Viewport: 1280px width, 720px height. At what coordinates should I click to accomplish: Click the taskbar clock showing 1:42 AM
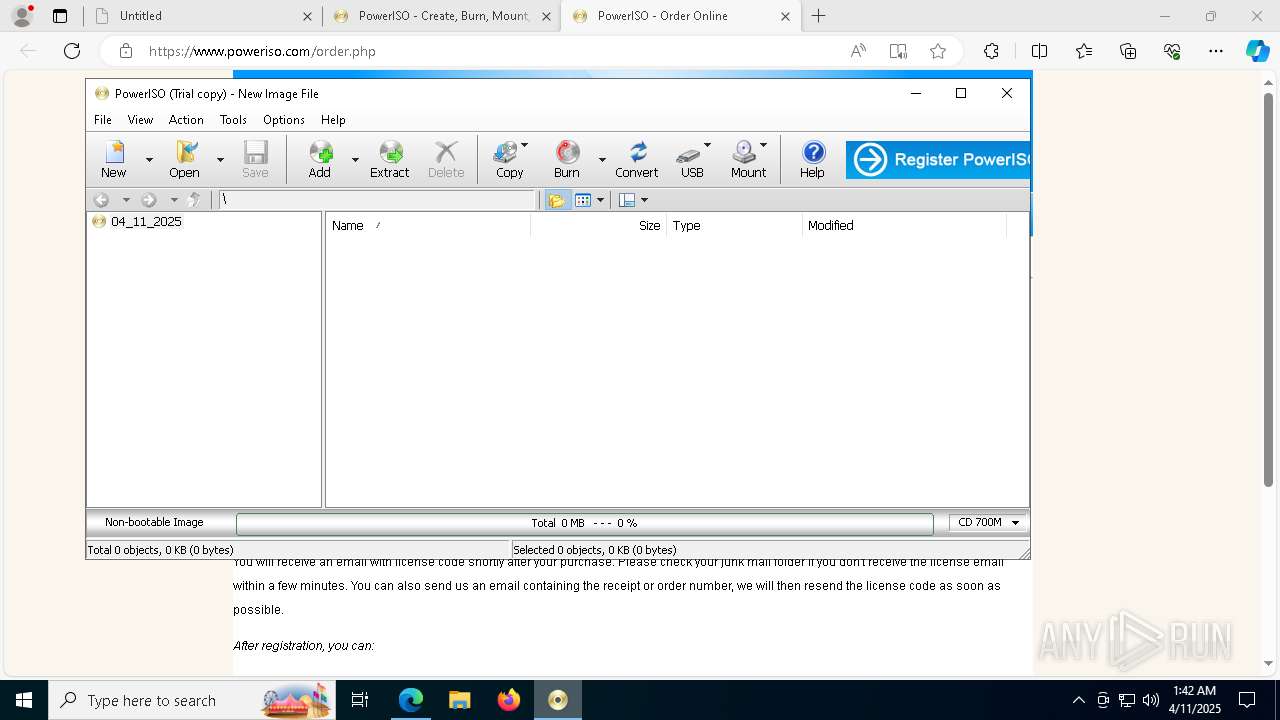click(x=1195, y=700)
